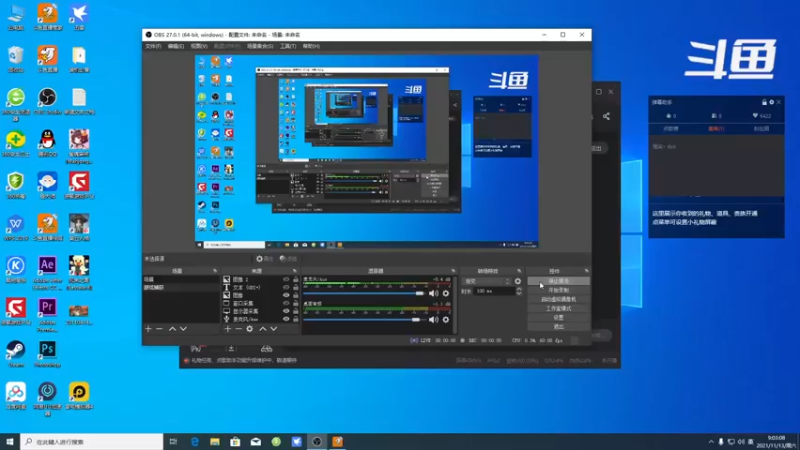Click the share icon in Douyu companion window

[x=606, y=116]
